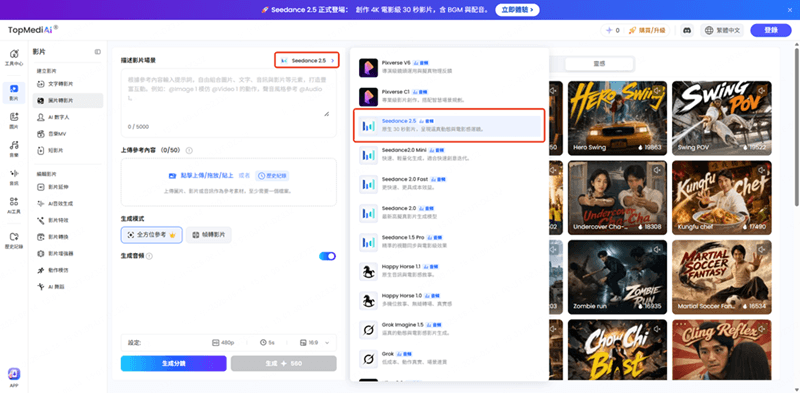This screenshot has width=800, height=393.
Task: Choose the Grok model option
Action: (449, 359)
